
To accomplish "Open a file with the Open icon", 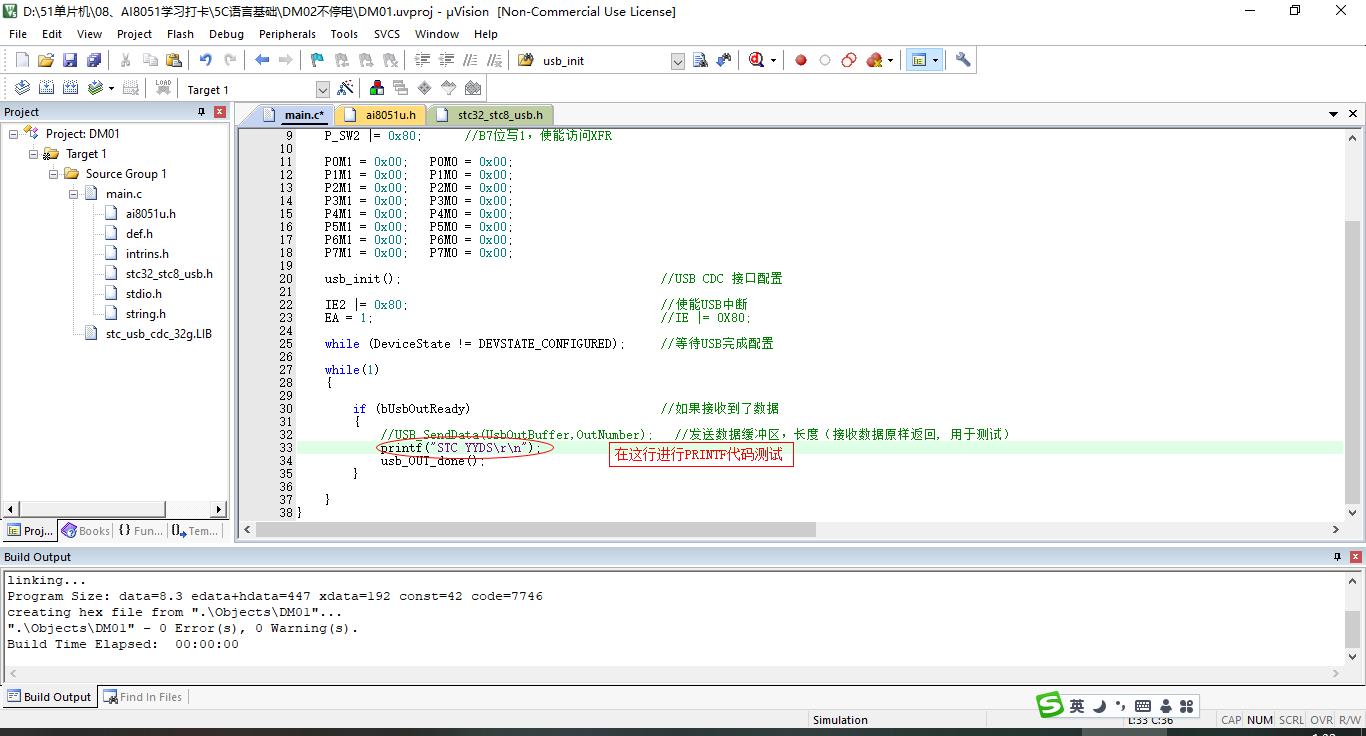I will (46, 60).
